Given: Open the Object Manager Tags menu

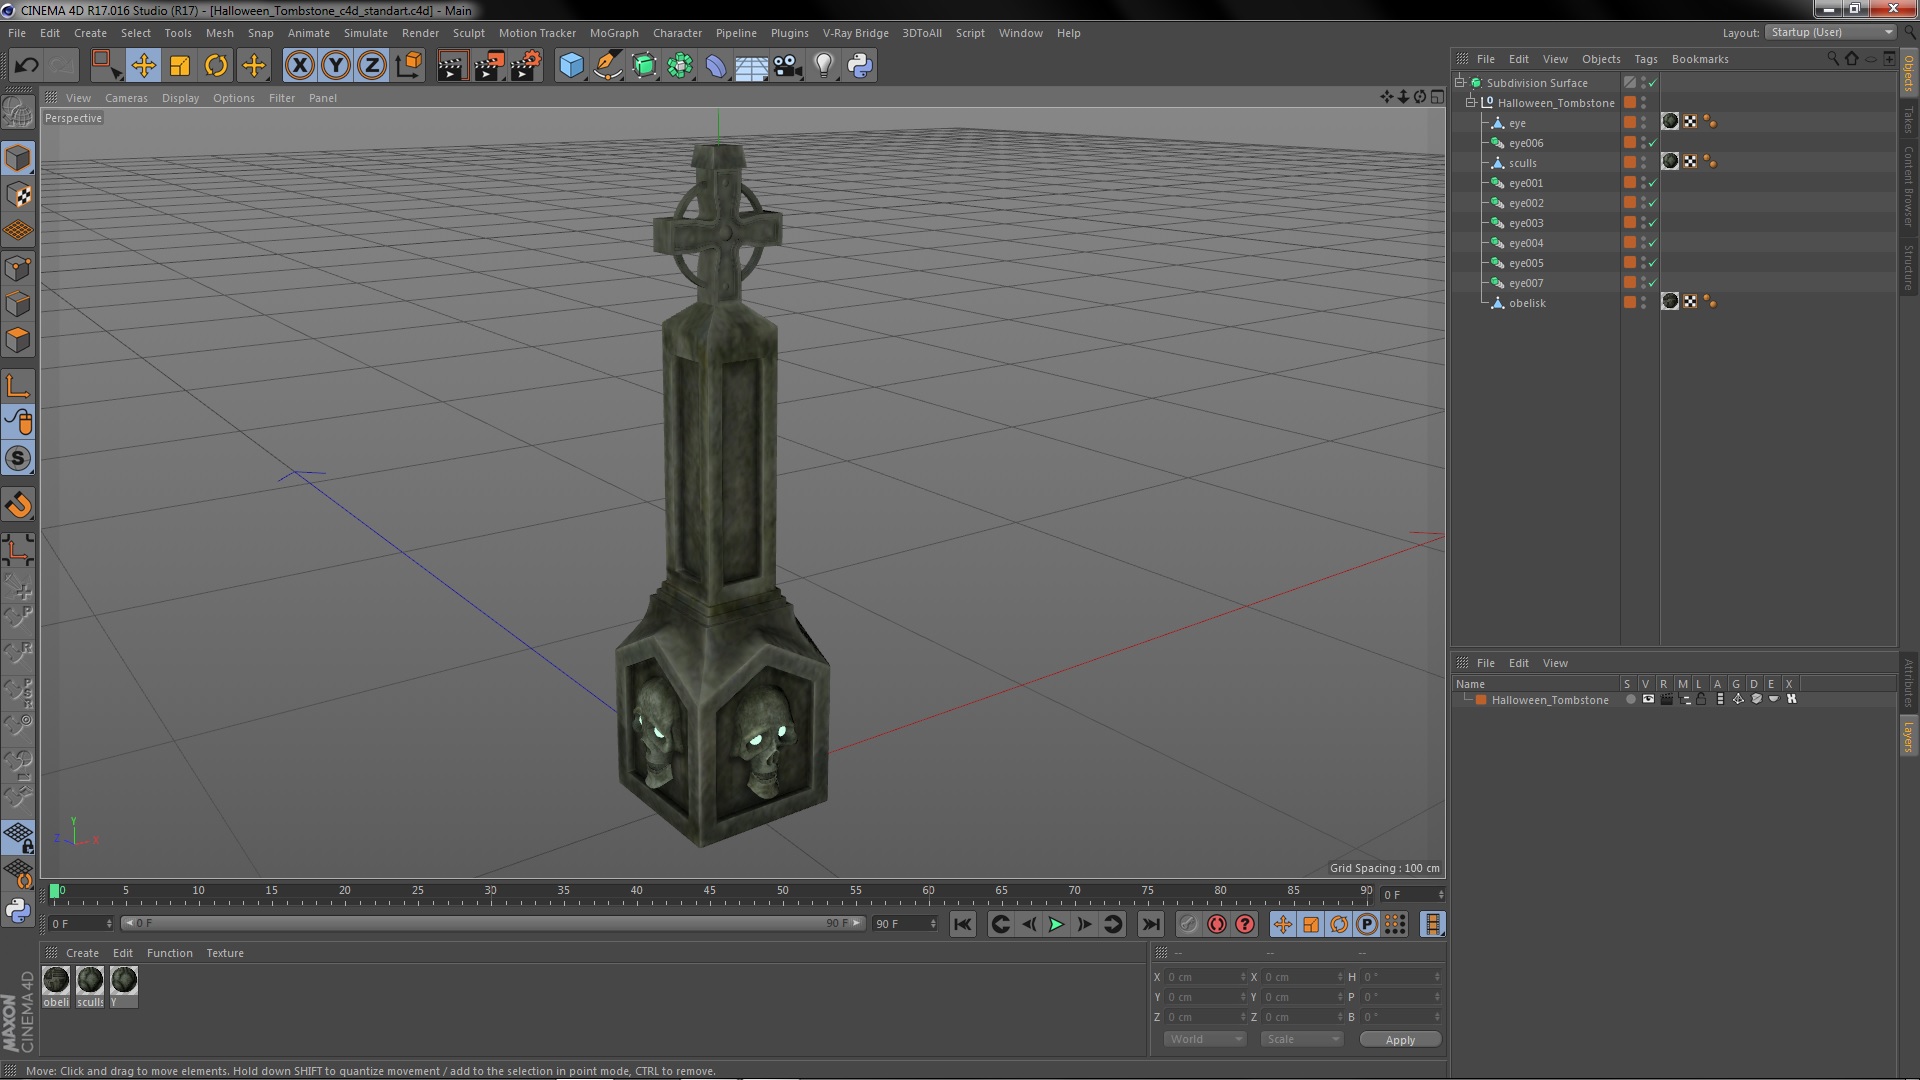Looking at the screenshot, I should (x=1645, y=59).
